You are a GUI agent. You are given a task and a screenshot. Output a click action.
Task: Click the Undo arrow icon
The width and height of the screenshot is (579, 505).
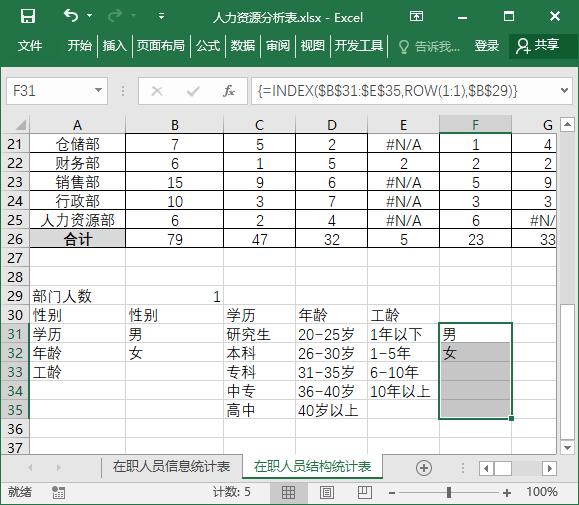[x=71, y=16]
